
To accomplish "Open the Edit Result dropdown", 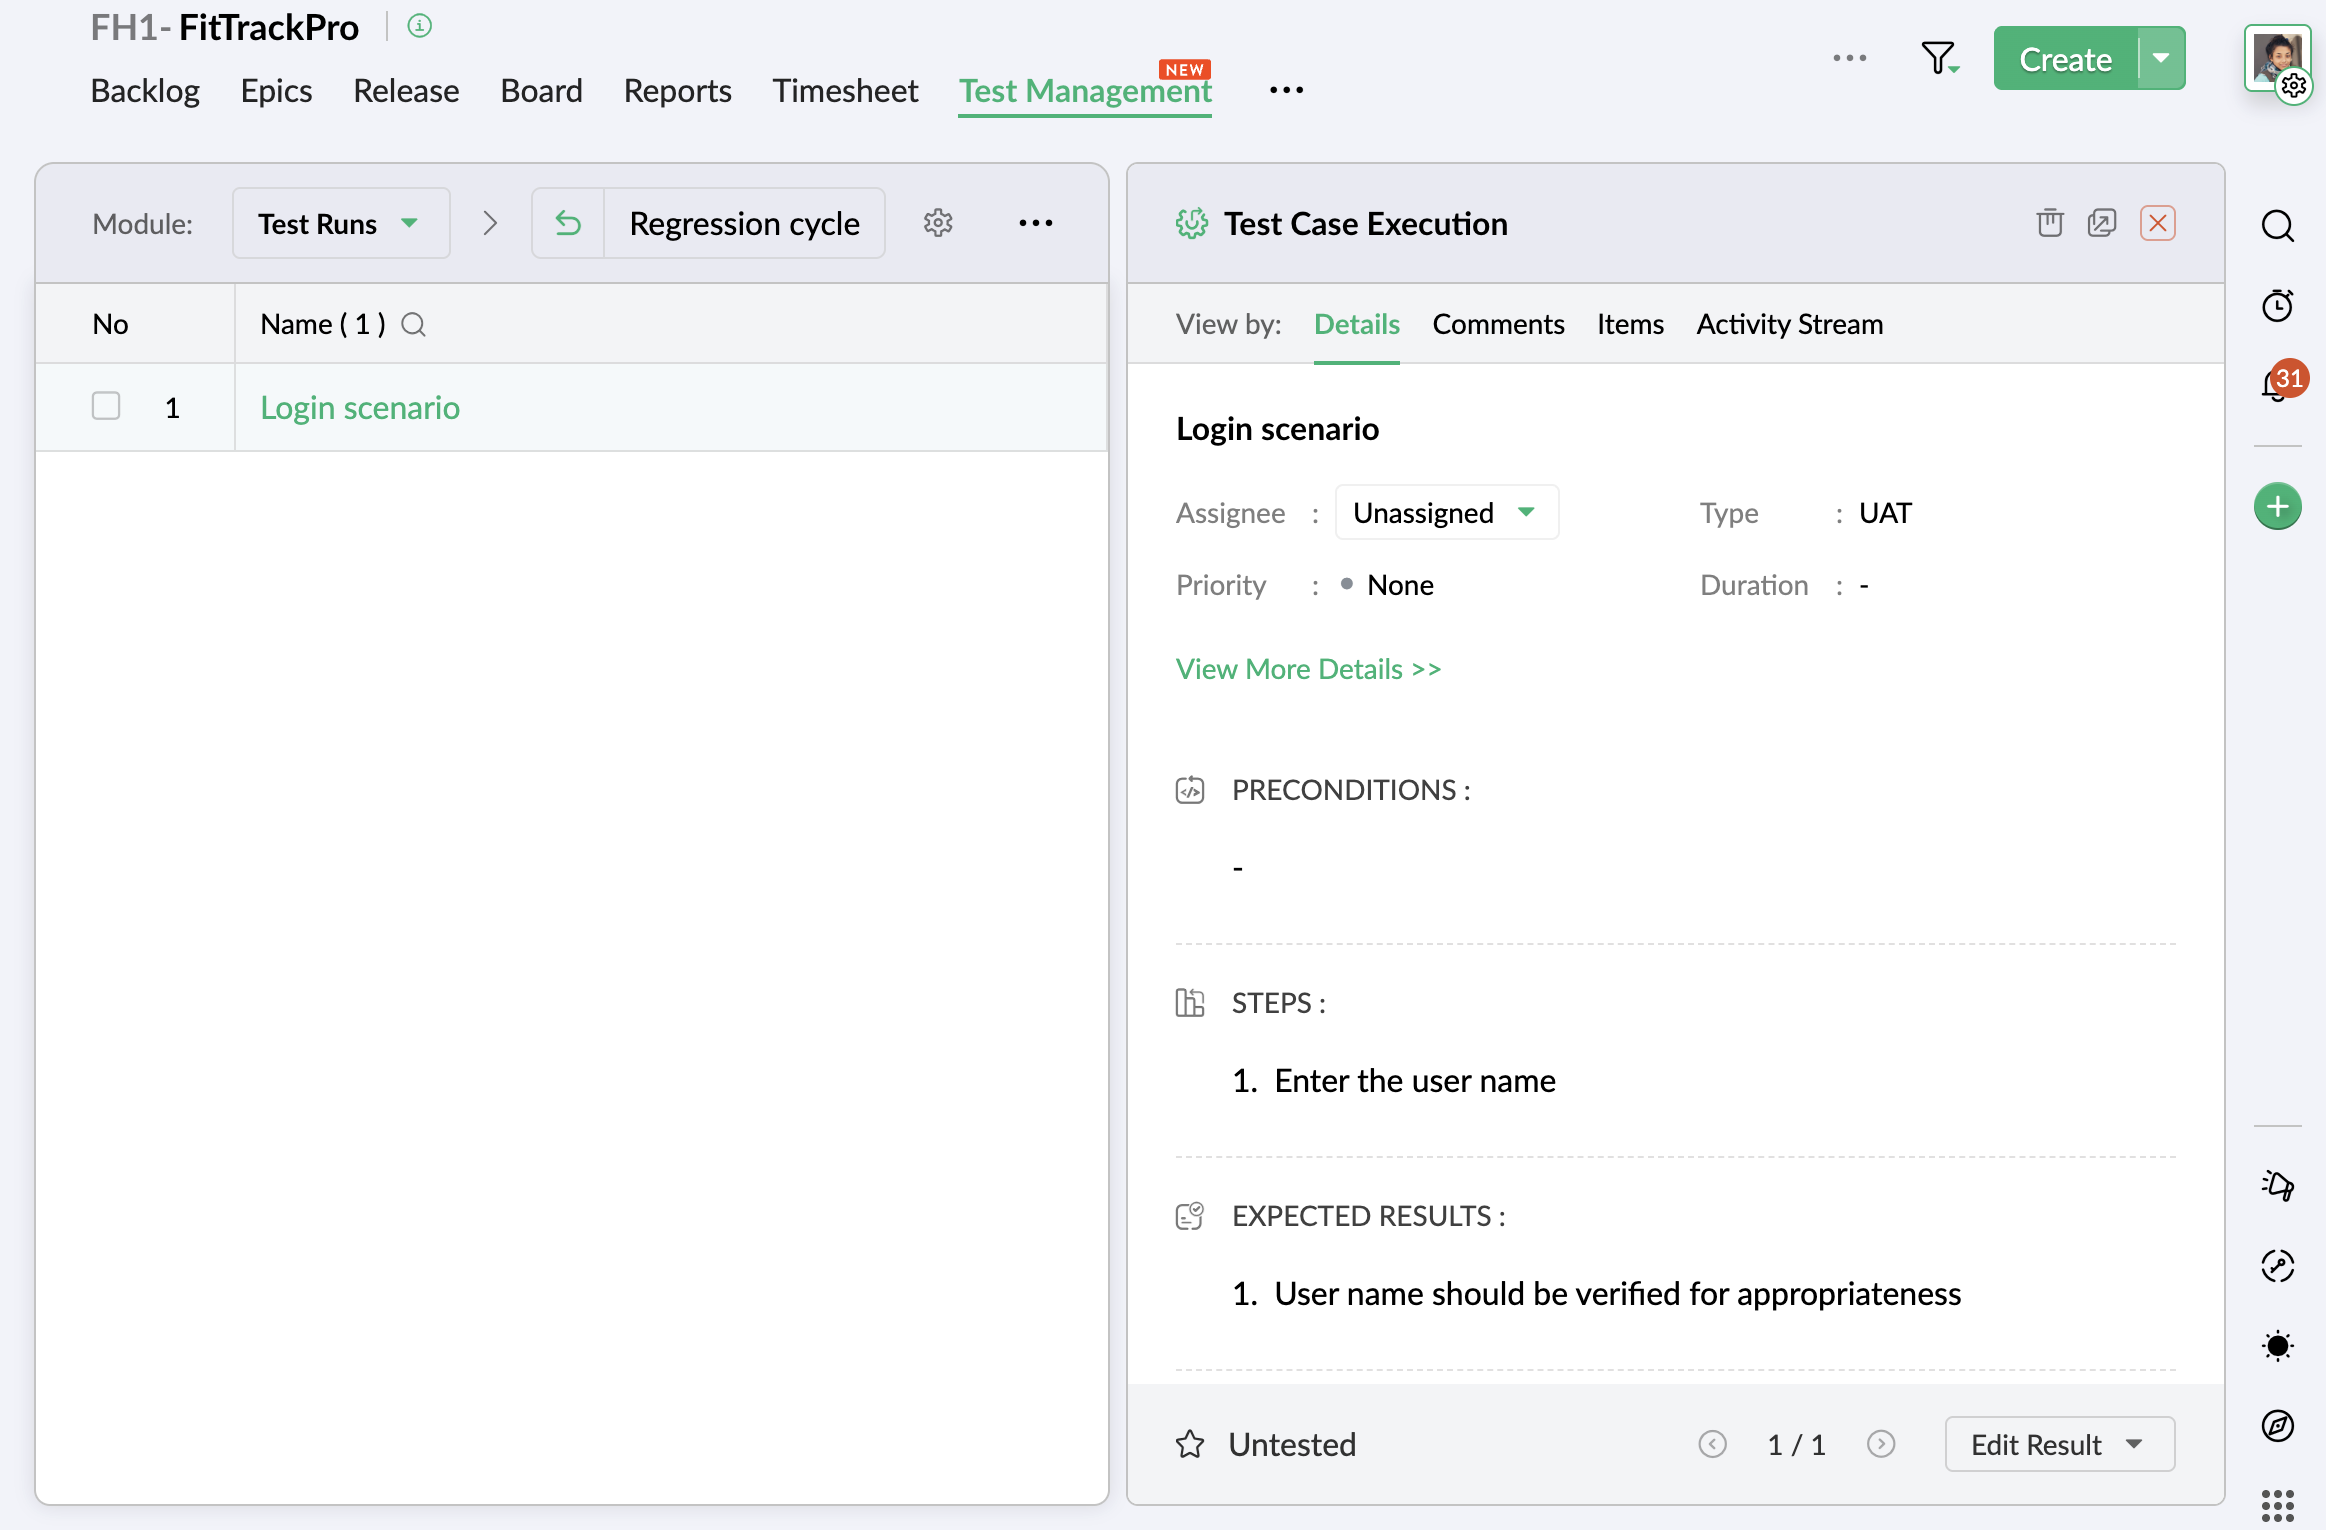I will (2058, 1444).
